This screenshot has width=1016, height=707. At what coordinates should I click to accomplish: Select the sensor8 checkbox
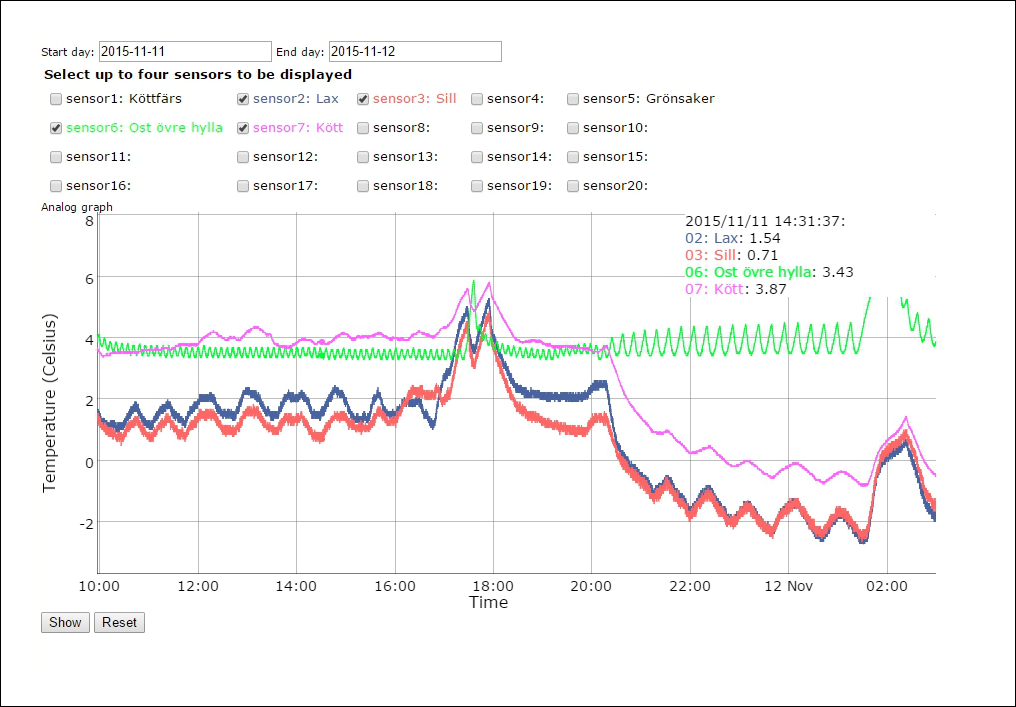[x=363, y=128]
